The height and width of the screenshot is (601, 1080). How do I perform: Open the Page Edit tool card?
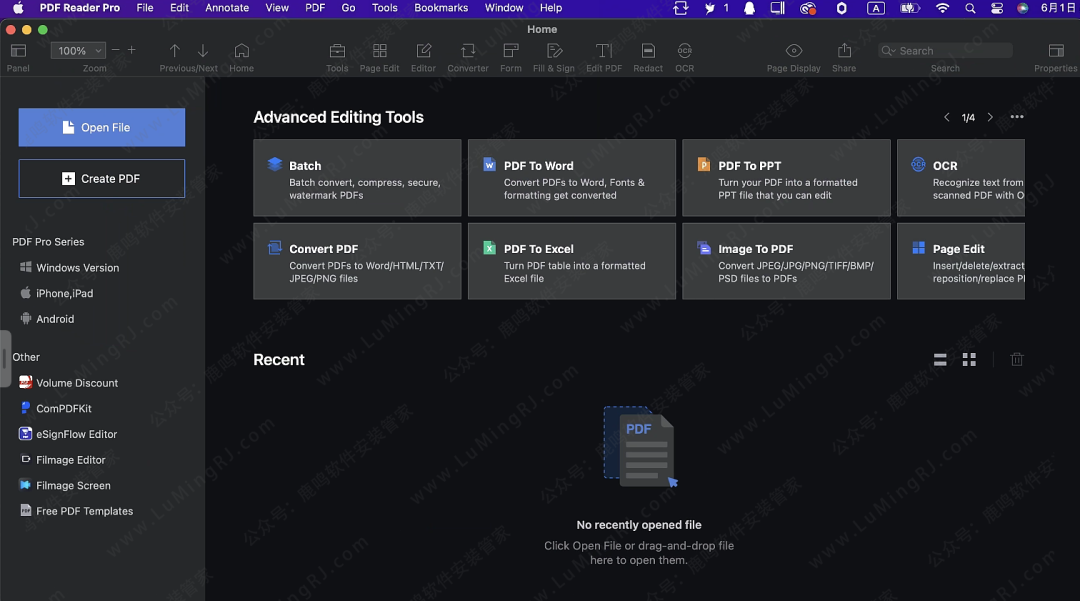click(x=961, y=261)
